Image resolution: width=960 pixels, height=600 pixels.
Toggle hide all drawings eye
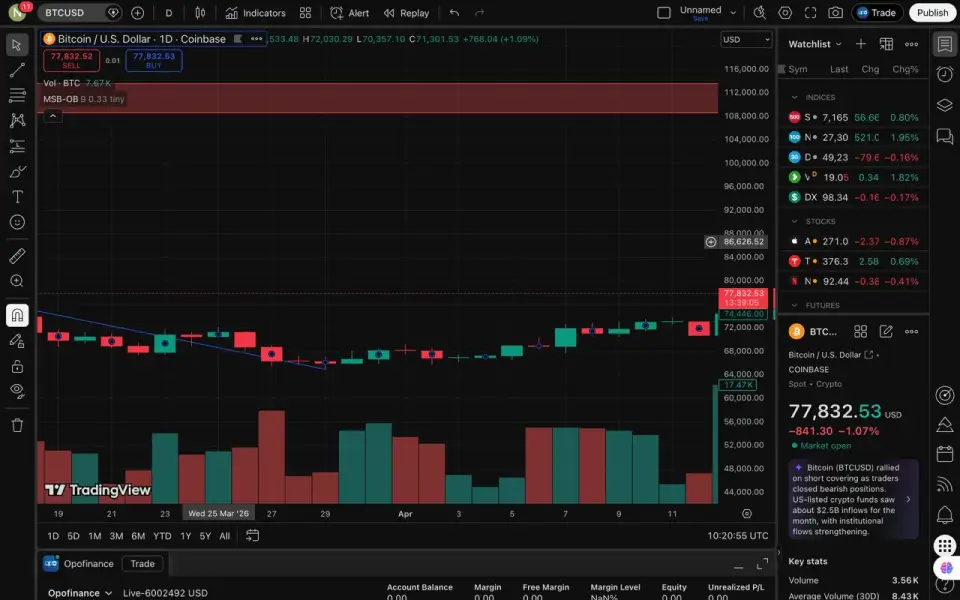(17, 391)
